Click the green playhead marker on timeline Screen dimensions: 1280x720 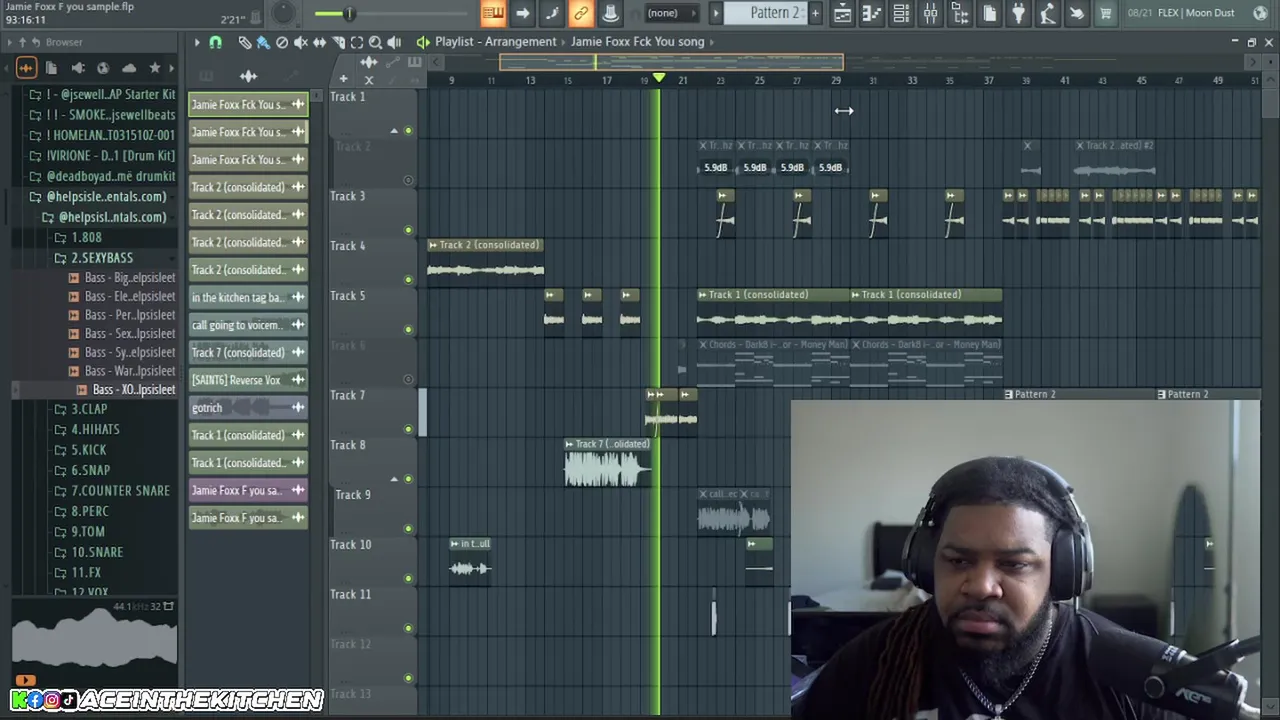[658, 78]
